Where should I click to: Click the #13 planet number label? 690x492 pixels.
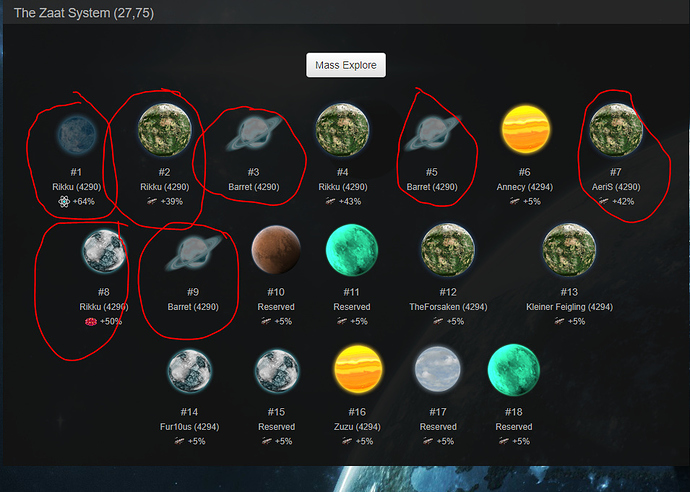(569, 292)
